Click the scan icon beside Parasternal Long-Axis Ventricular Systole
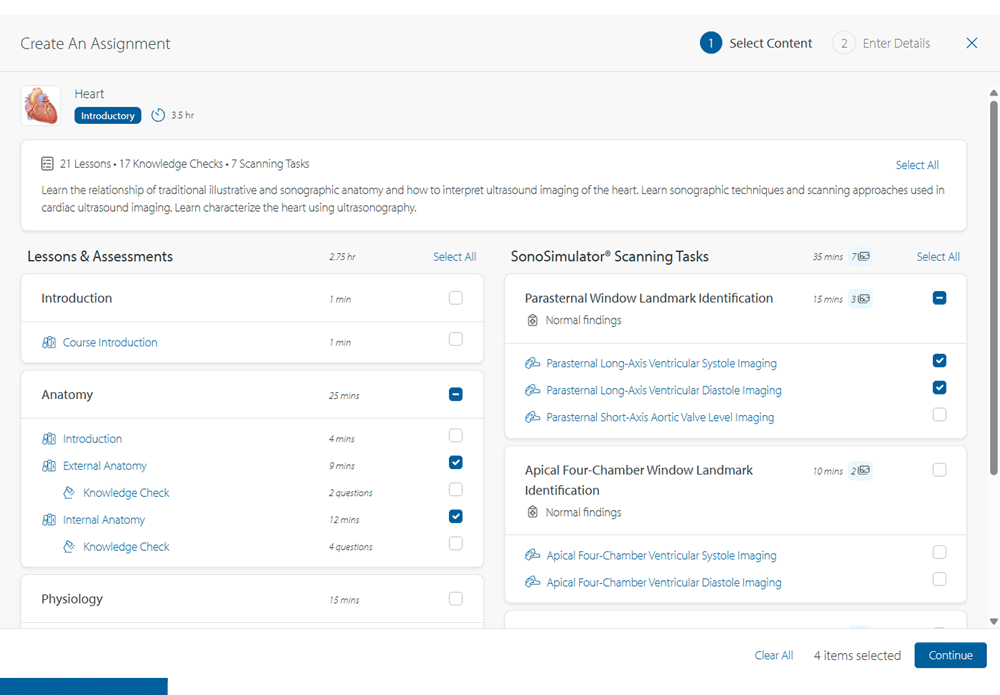The width and height of the screenshot is (1000, 695). tap(533, 363)
